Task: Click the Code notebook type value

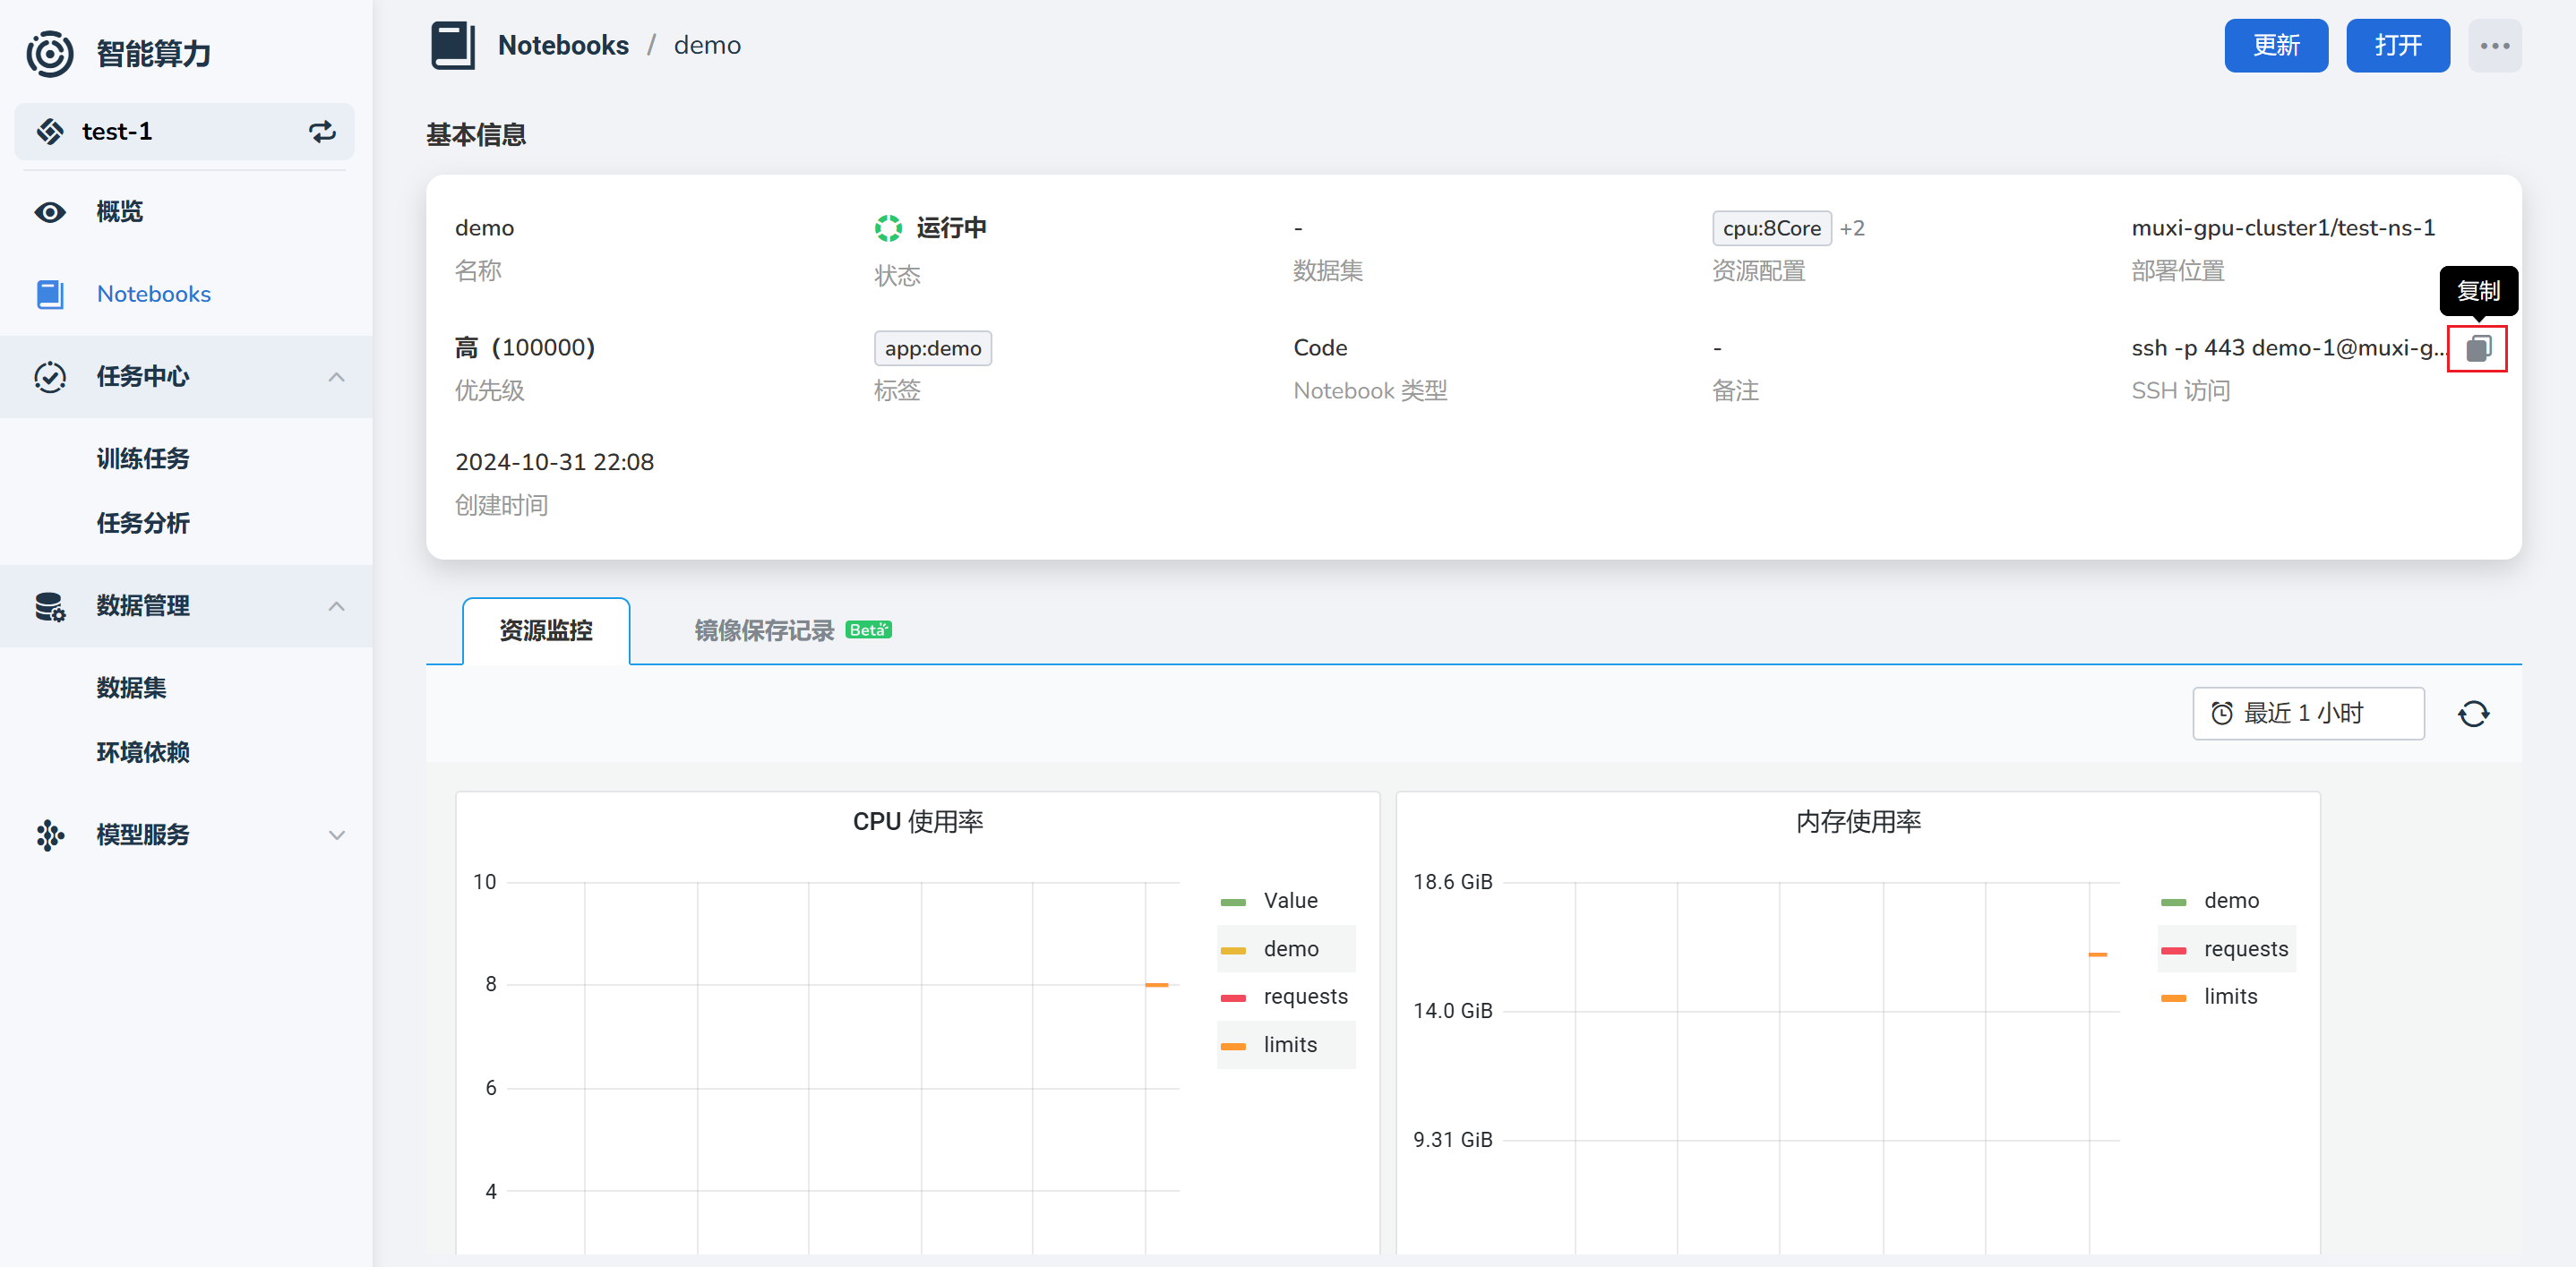Action: pos(1320,348)
